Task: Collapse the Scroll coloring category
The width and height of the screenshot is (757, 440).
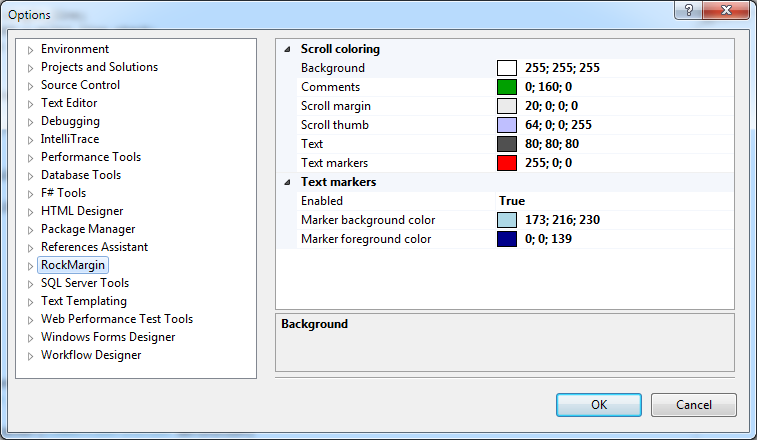Action: tap(287, 49)
